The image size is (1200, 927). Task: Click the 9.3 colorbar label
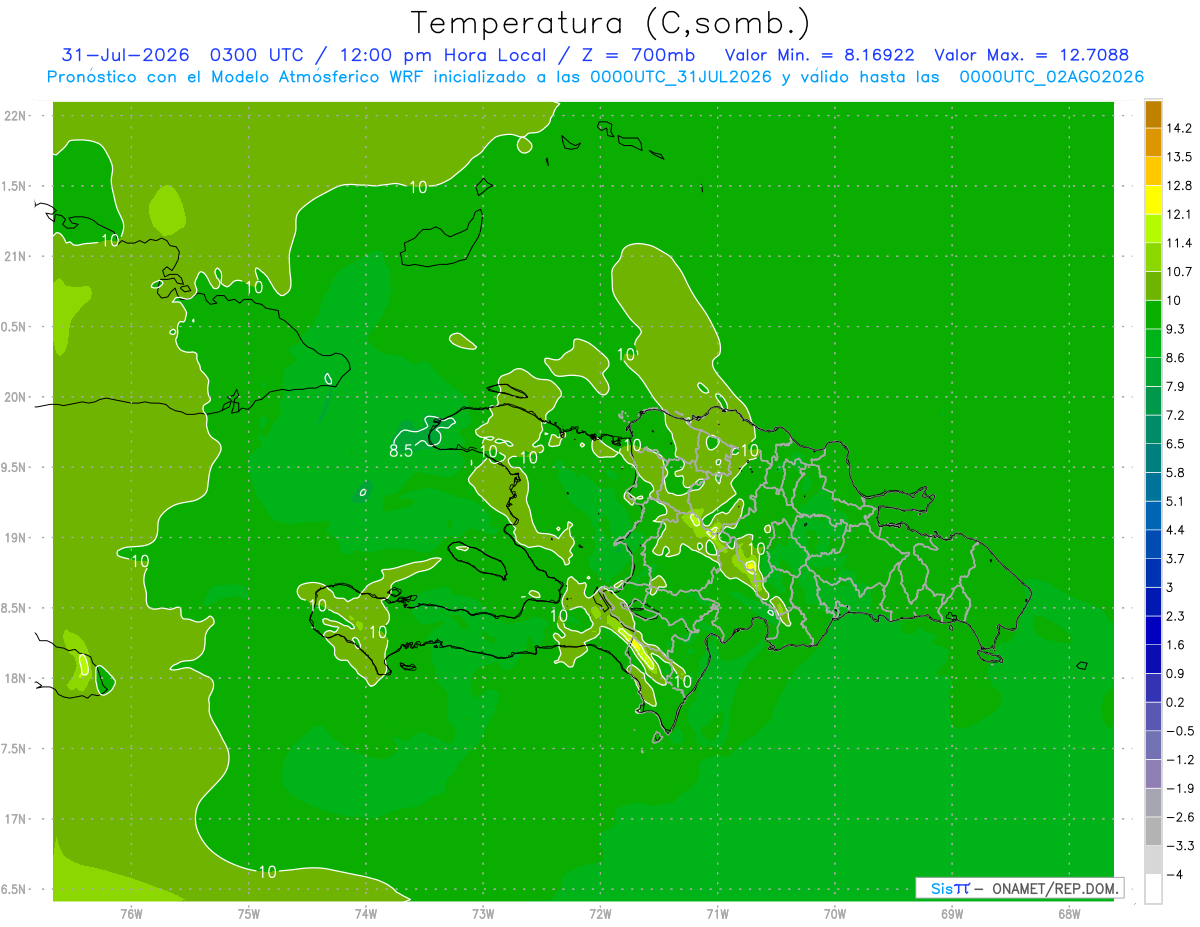point(1176,329)
